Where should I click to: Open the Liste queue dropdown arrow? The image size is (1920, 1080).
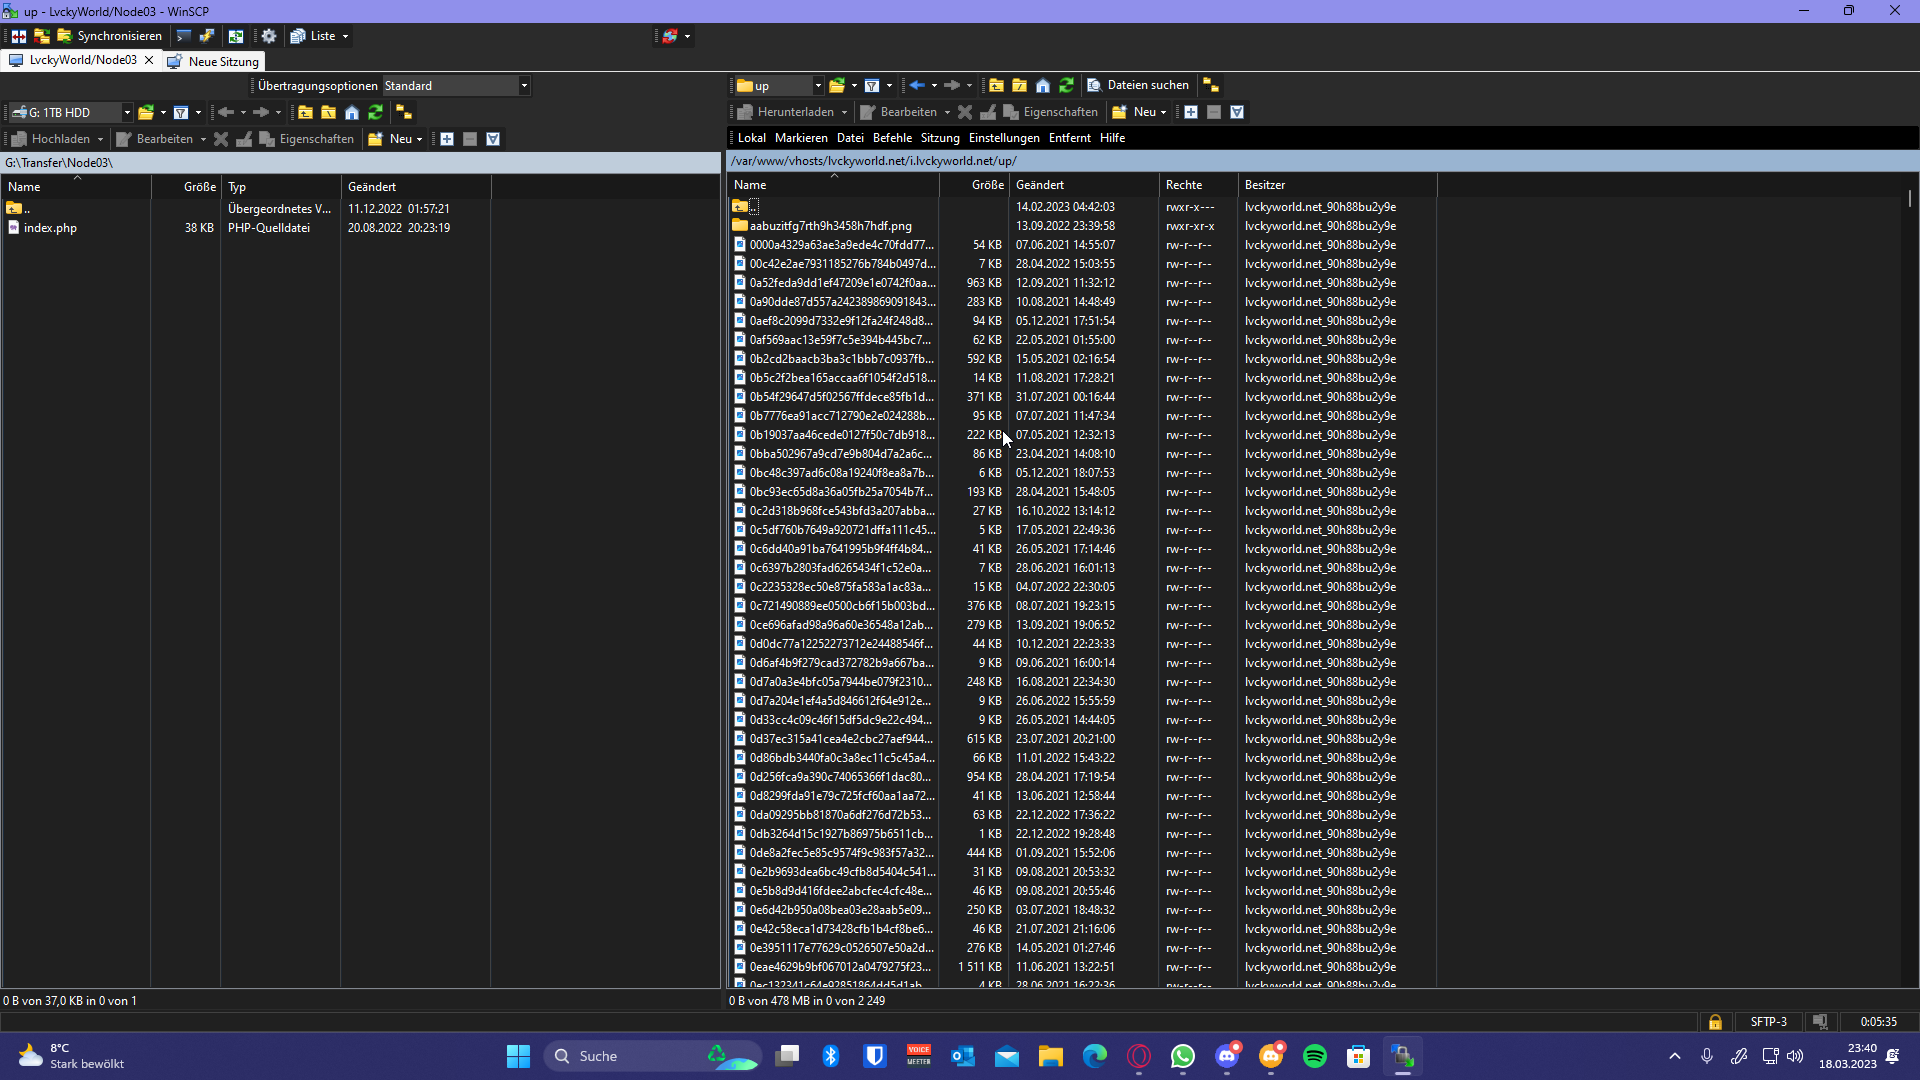tap(346, 36)
